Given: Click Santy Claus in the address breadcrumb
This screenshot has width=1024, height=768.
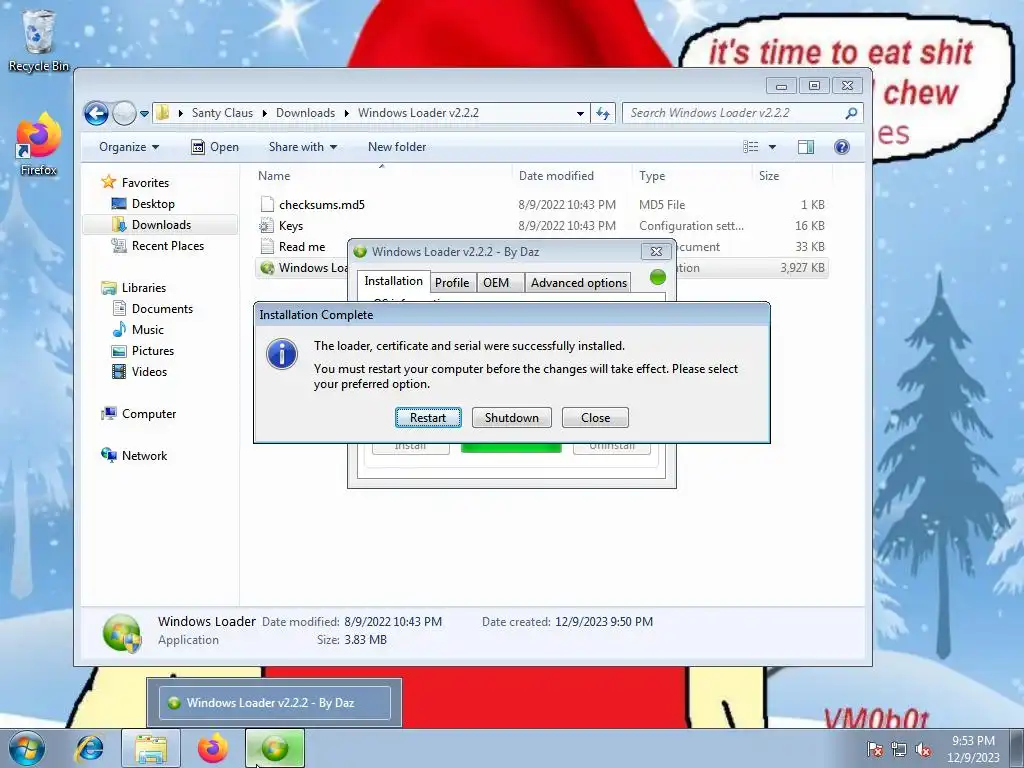Looking at the screenshot, I should pyautogui.click(x=222, y=113).
